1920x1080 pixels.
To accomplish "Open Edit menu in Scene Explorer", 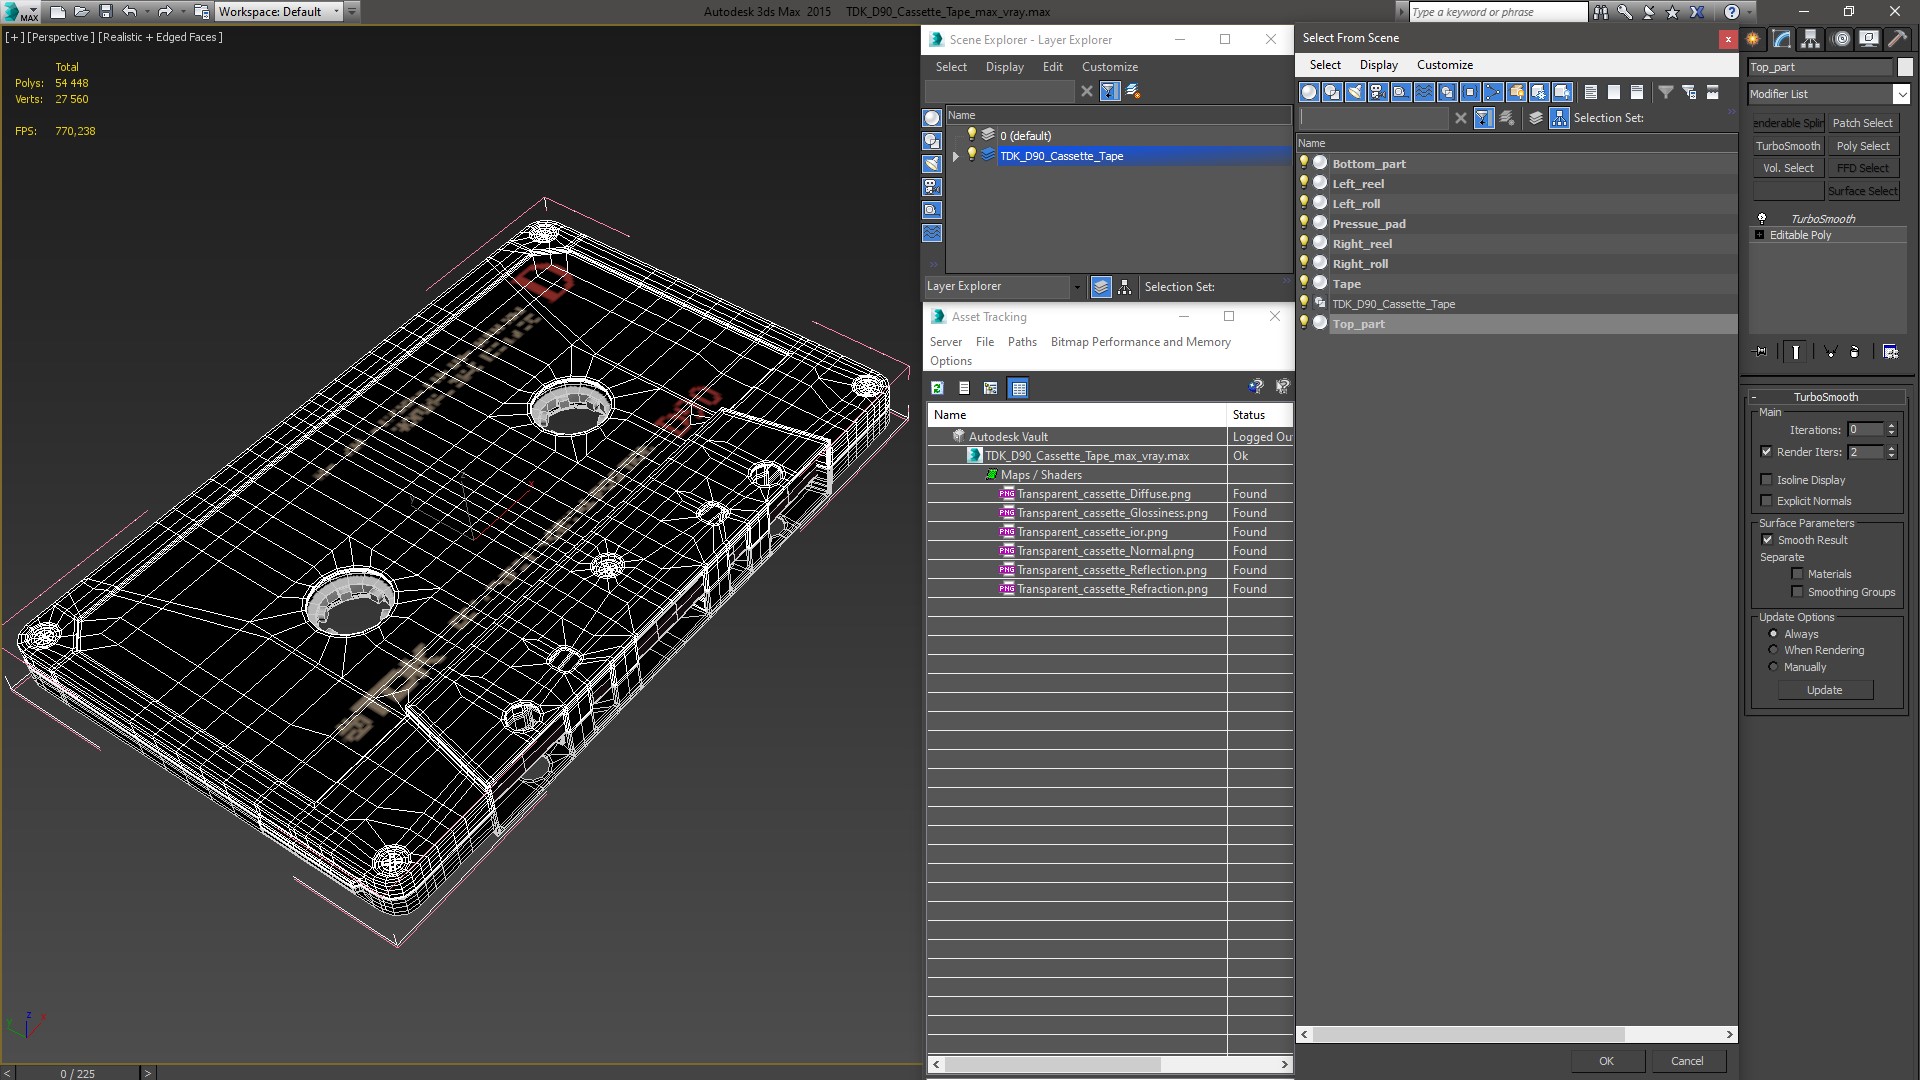I will tap(1052, 67).
